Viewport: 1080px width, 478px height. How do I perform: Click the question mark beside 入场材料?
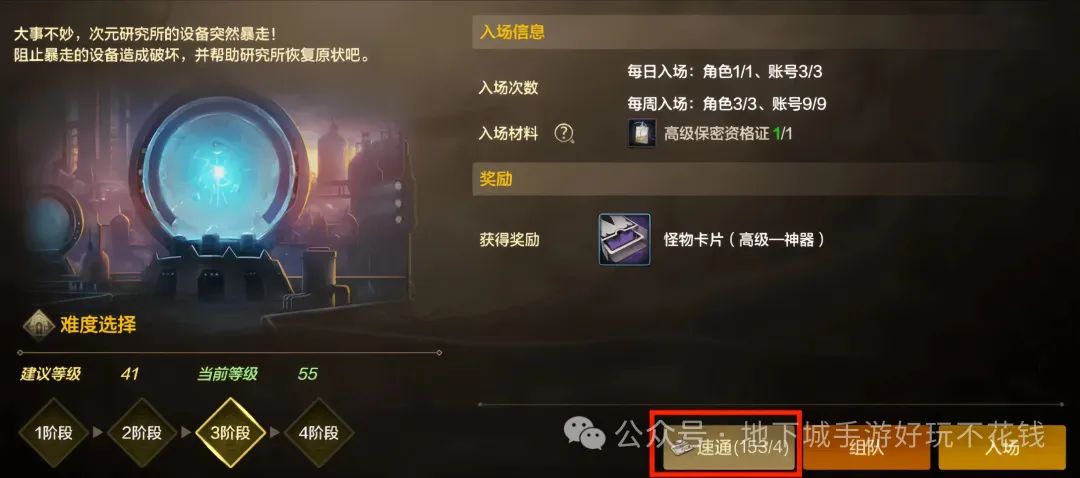[564, 133]
